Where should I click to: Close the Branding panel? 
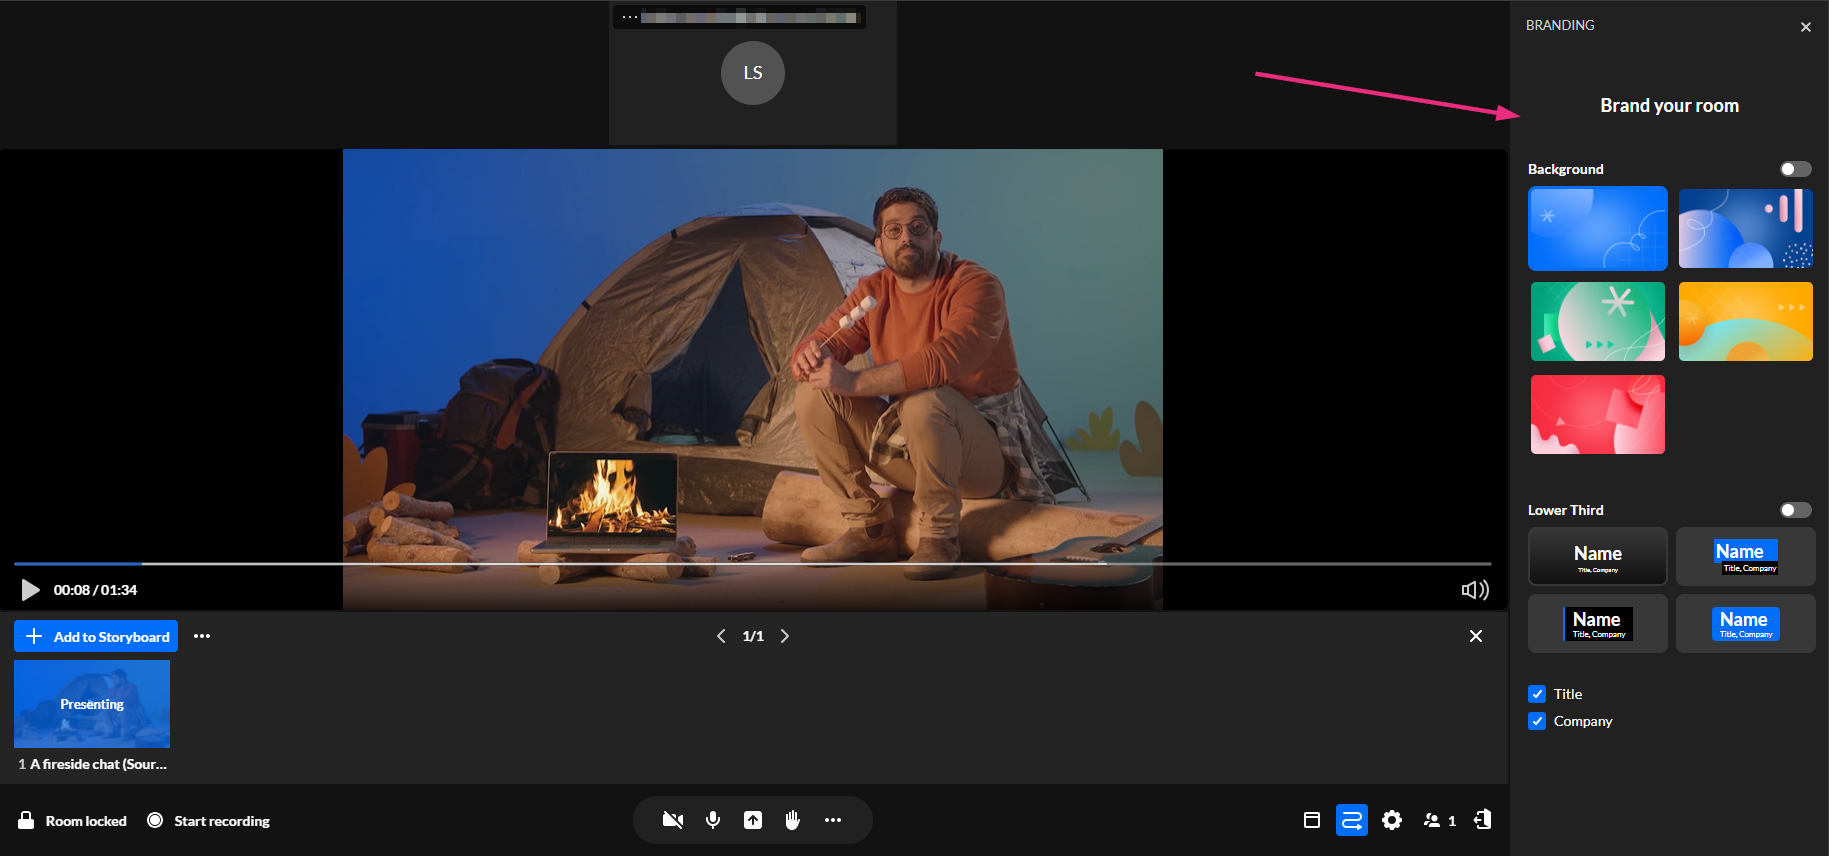(1806, 27)
